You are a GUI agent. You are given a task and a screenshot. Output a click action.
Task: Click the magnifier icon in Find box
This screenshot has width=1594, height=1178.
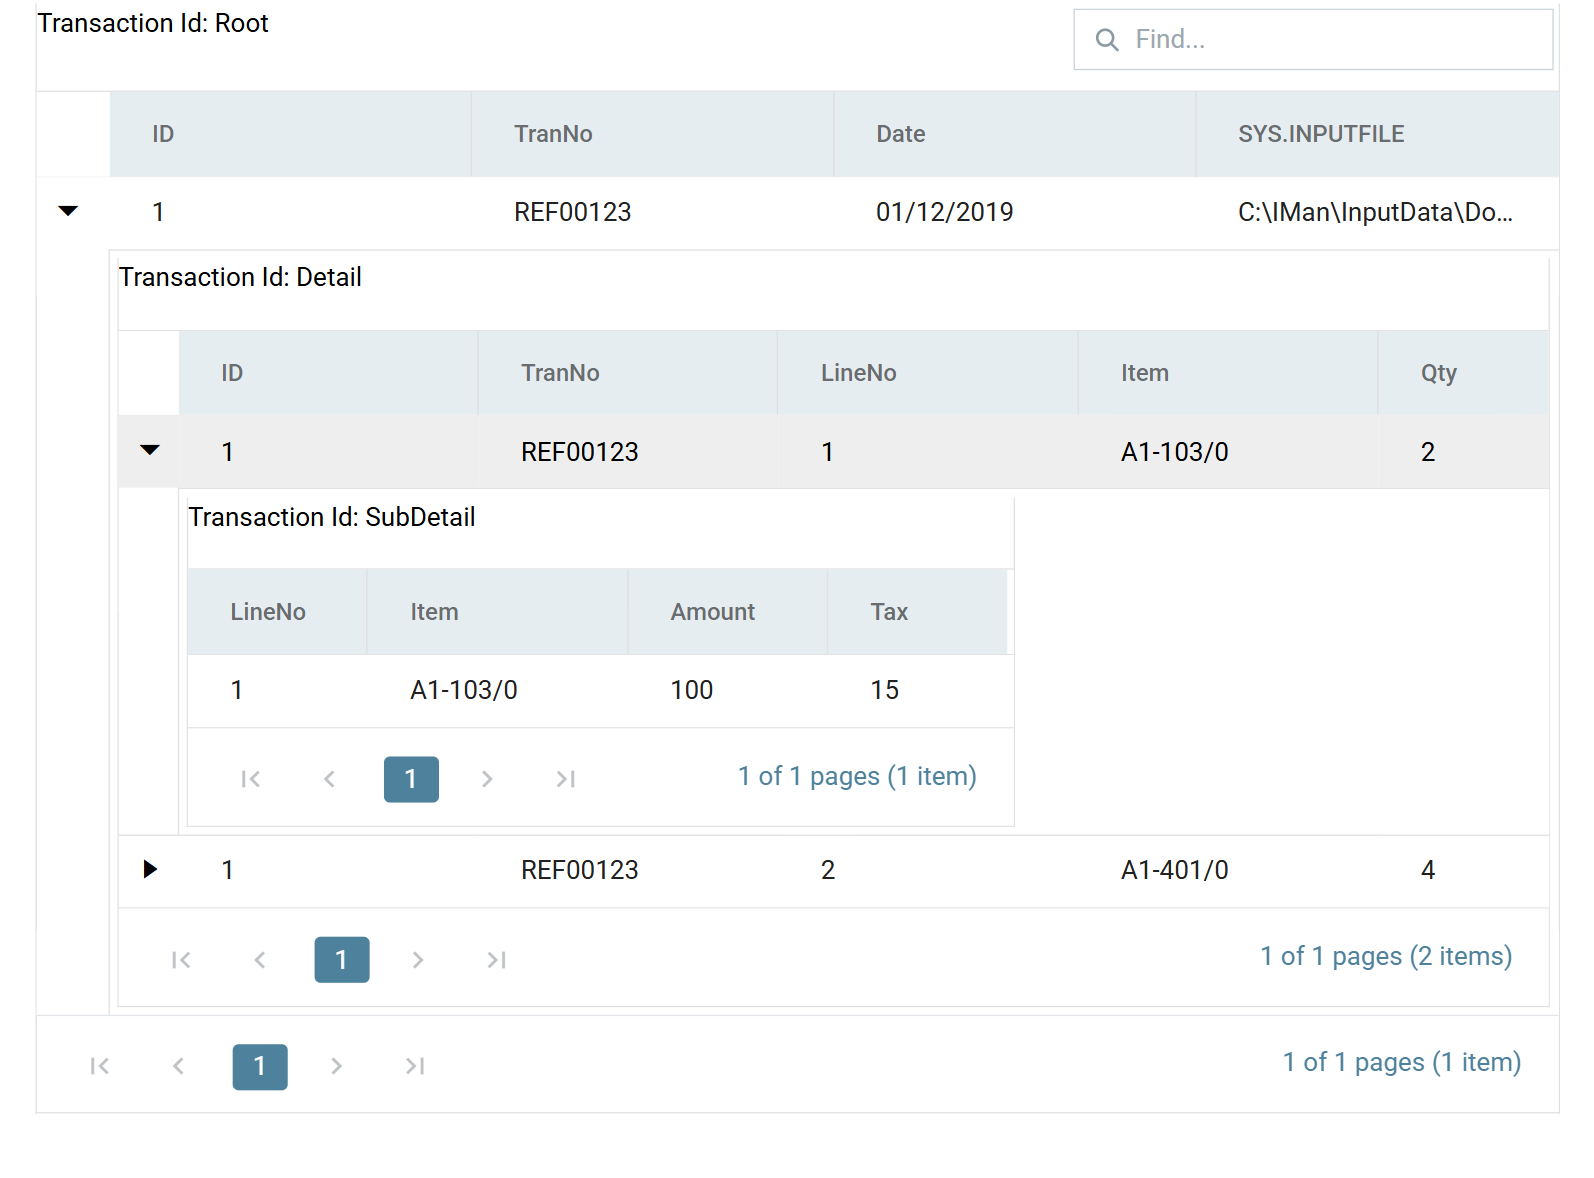click(1107, 40)
